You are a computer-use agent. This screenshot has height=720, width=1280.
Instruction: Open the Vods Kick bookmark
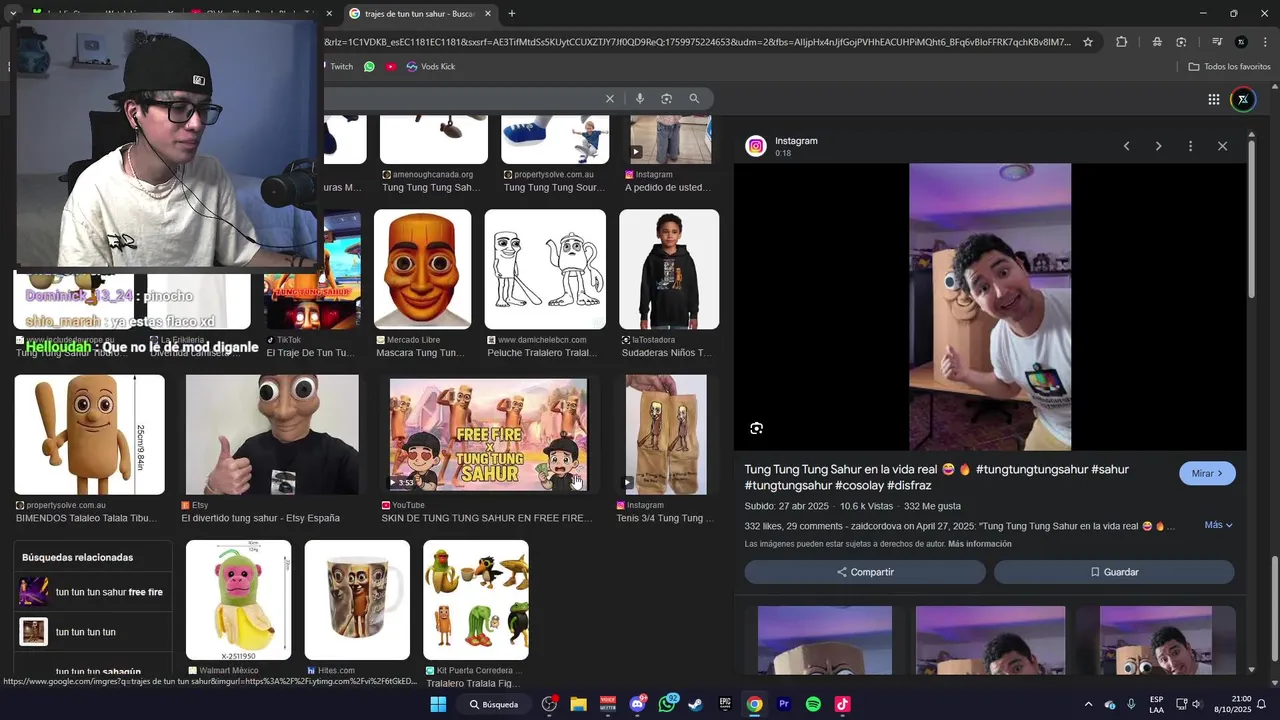pos(431,66)
